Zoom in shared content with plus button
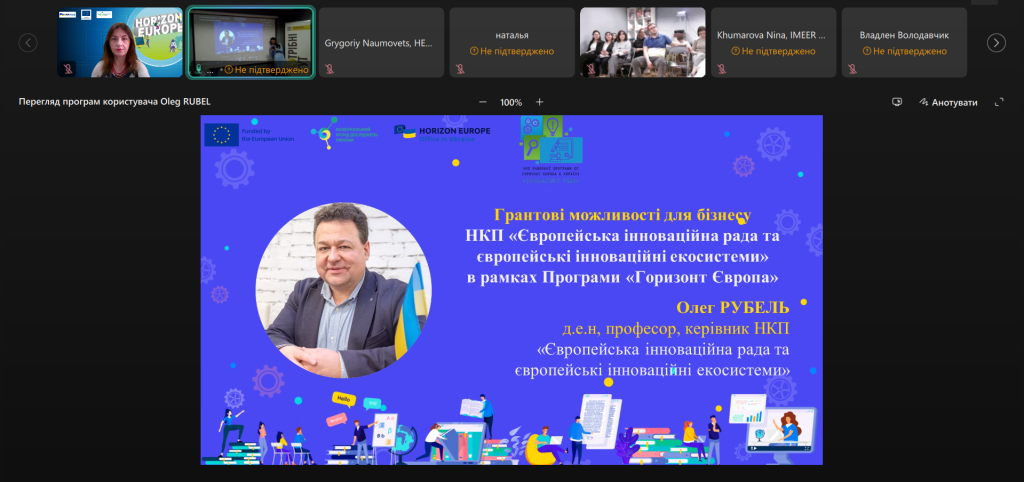 coord(539,102)
